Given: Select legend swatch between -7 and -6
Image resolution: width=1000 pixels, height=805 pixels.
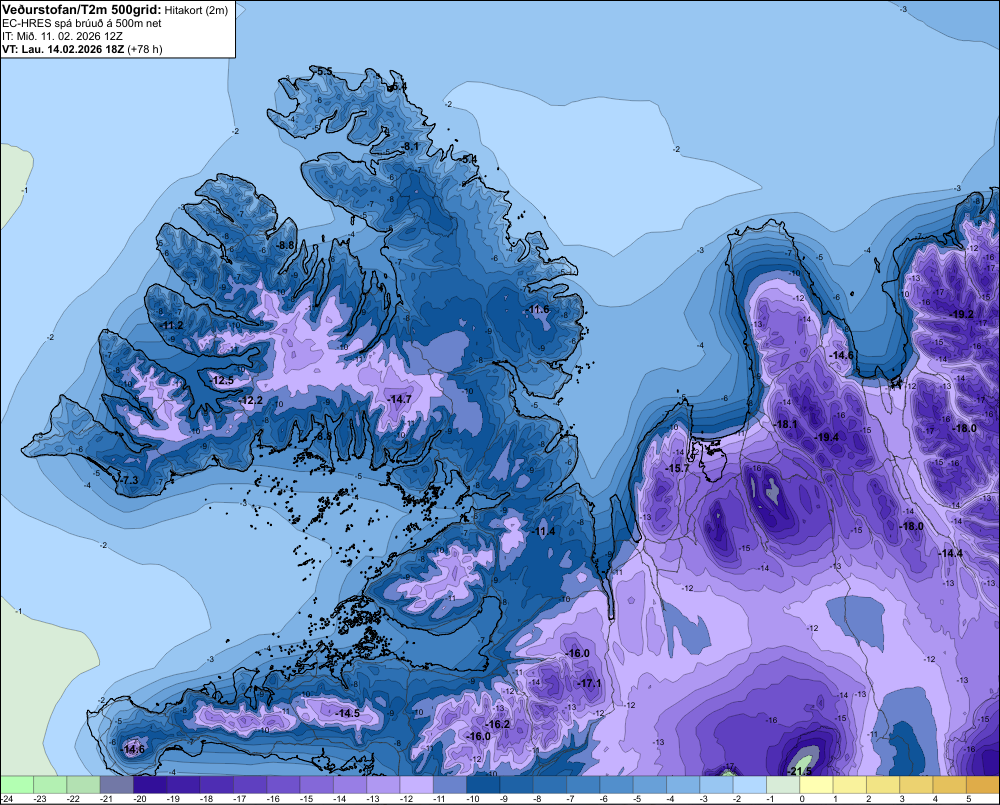Looking at the screenshot, I should point(583,784).
